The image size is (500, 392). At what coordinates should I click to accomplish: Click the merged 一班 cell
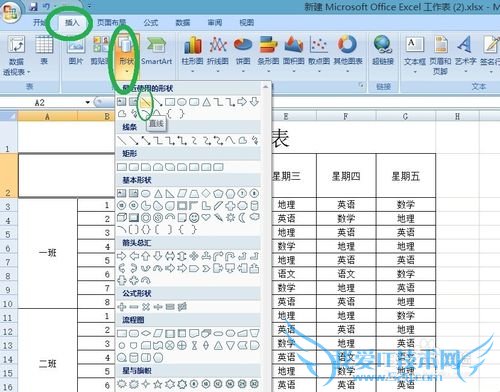click(48, 253)
